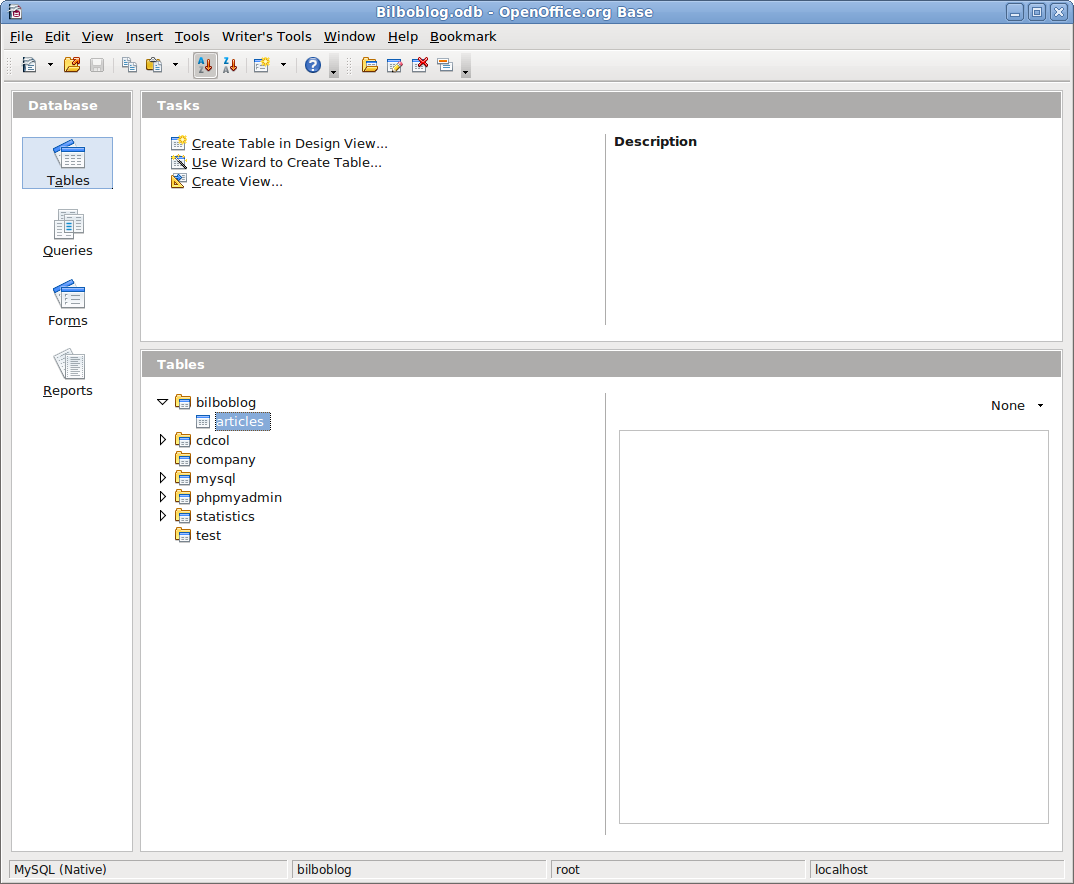Maximize the OpenOffice.org Base window
The width and height of the screenshot is (1074, 884).
pos(1037,12)
